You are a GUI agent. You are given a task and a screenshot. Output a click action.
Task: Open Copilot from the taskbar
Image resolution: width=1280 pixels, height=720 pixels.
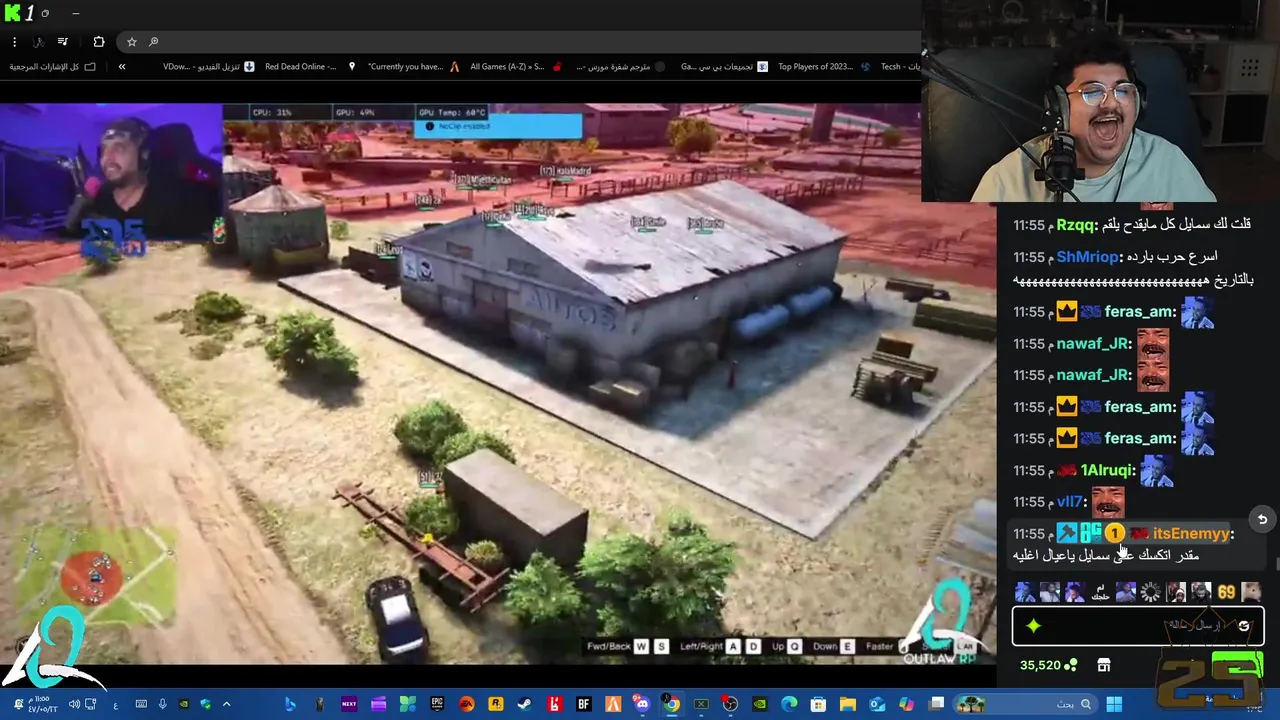click(x=906, y=704)
